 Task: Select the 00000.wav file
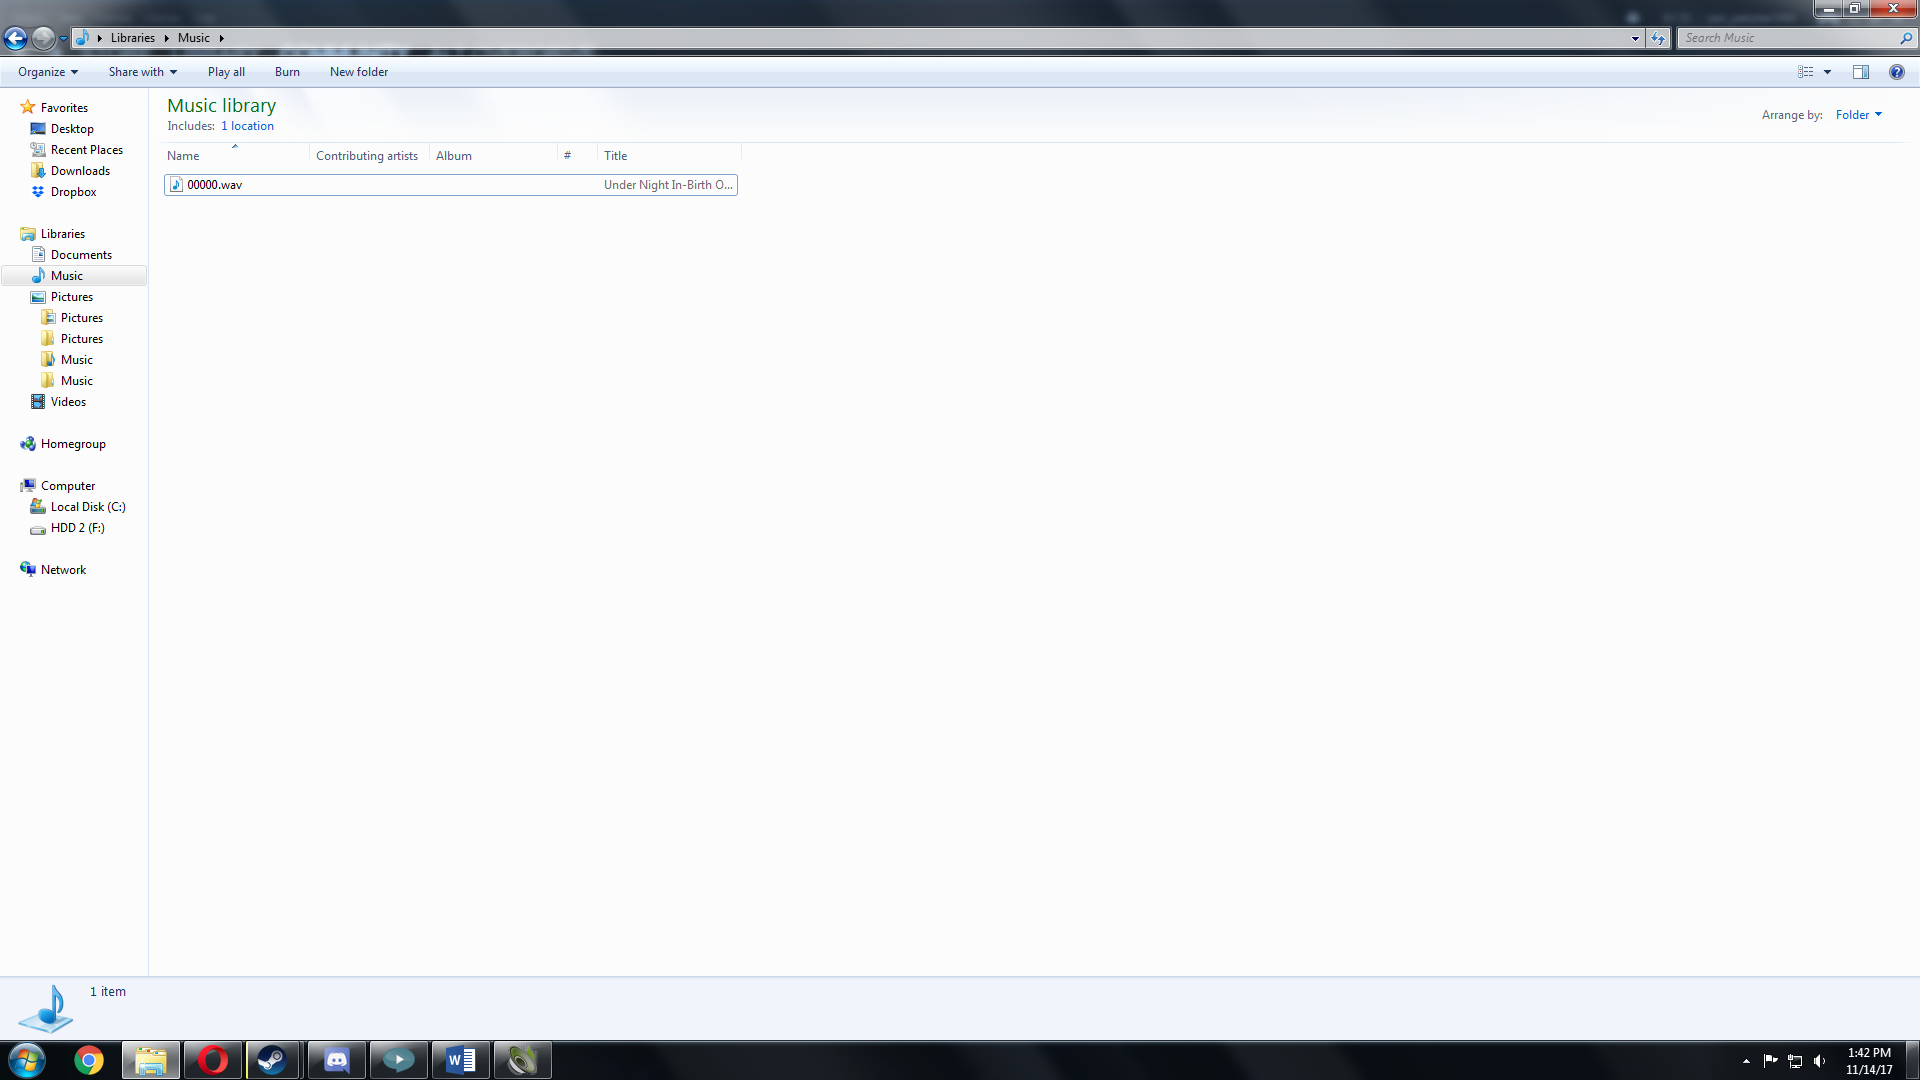coord(215,185)
